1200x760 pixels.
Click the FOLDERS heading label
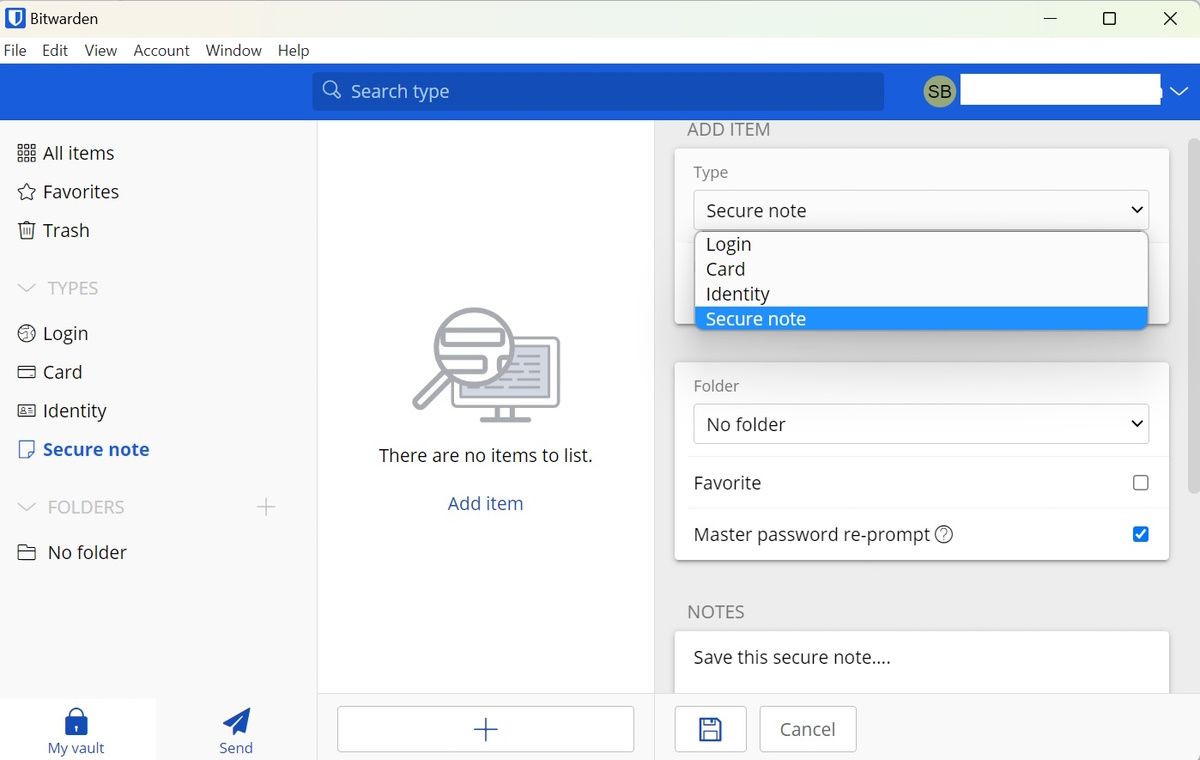[86, 507]
